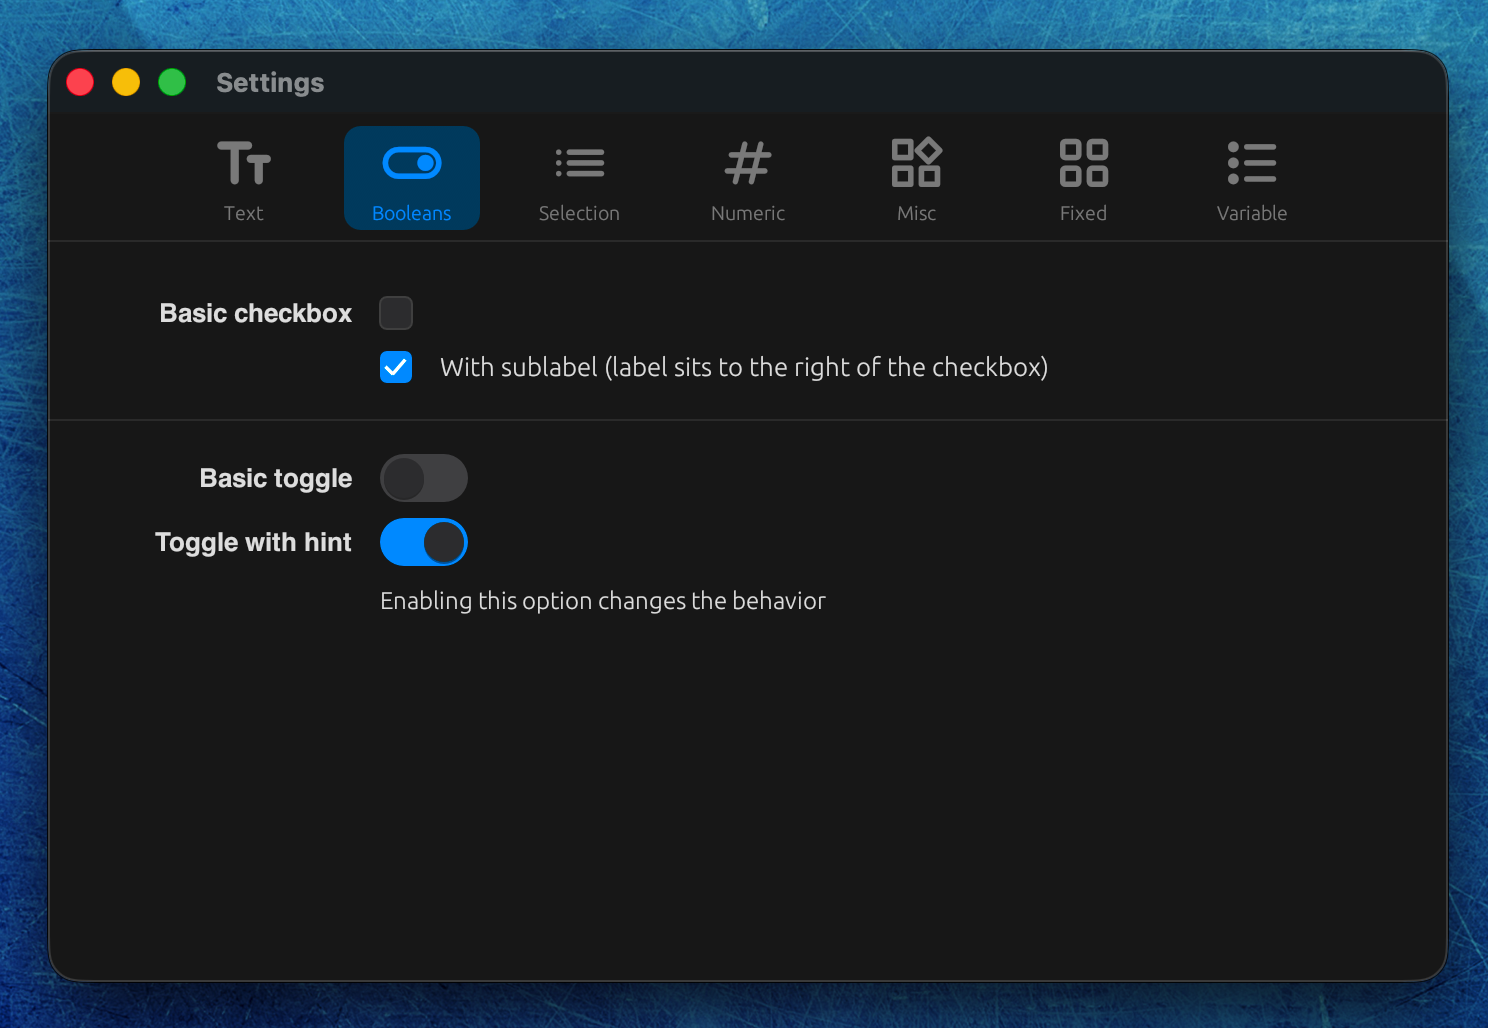Click the 'Basic checkbox' label
This screenshot has width=1488, height=1028.
point(256,313)
